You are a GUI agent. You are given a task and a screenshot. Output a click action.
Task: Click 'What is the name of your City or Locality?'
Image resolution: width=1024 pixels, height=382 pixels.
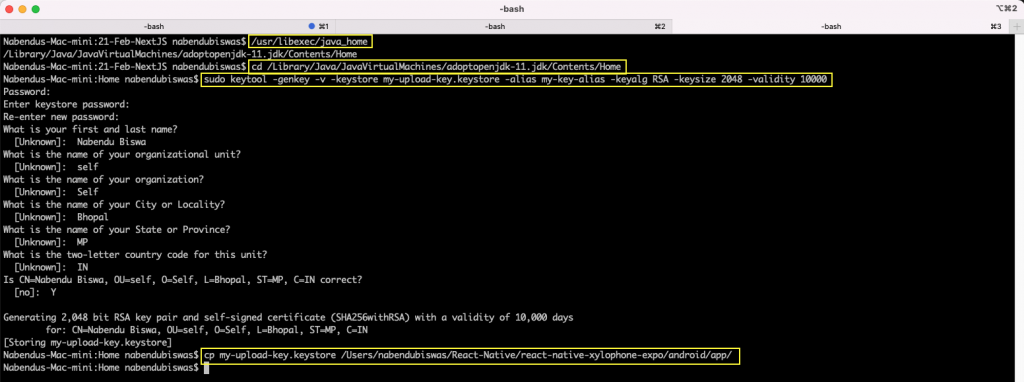click(114, 204)
